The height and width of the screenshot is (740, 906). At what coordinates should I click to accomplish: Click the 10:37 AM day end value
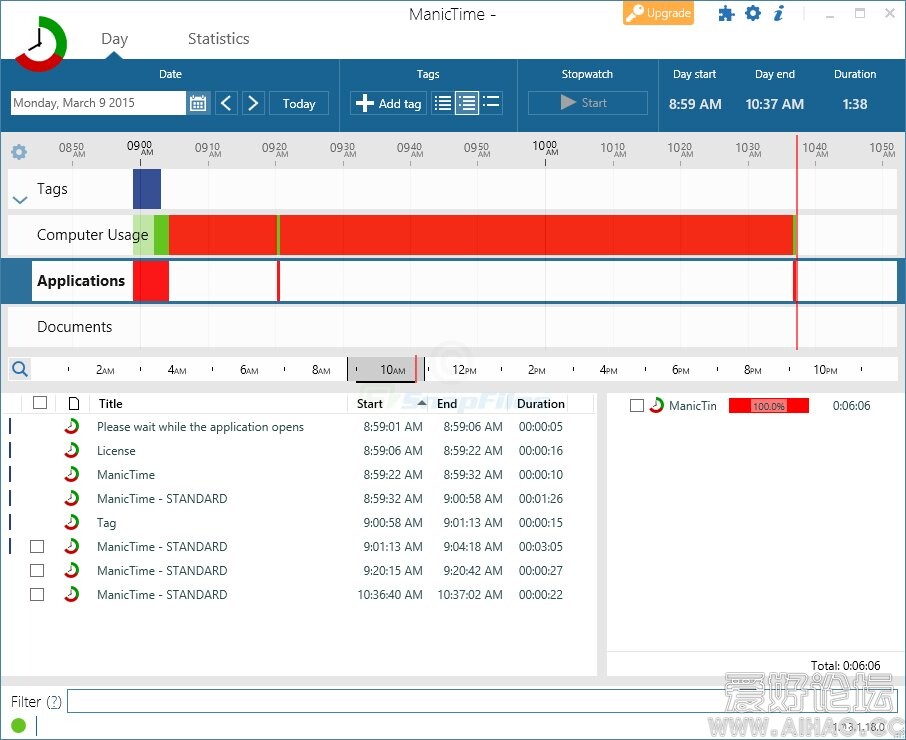pyautogui.click(x=774, y=104)
